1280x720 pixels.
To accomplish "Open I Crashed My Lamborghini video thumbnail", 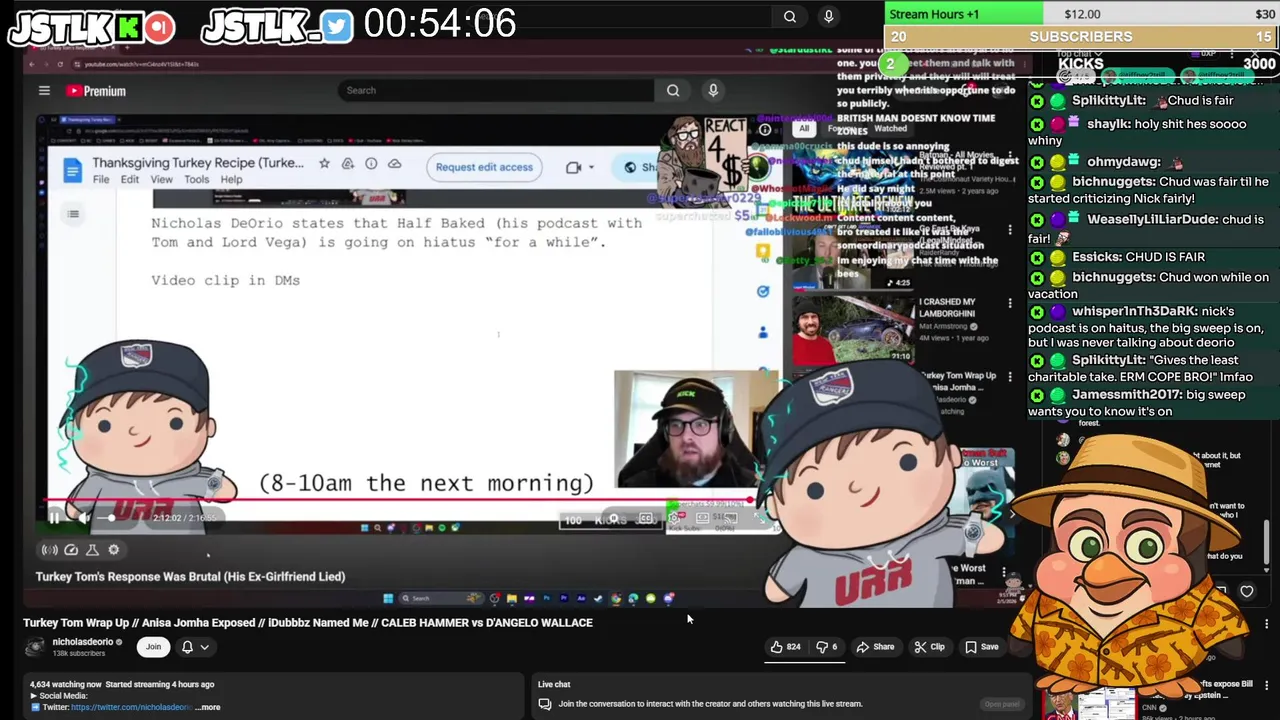I will [x=852, y=331].
